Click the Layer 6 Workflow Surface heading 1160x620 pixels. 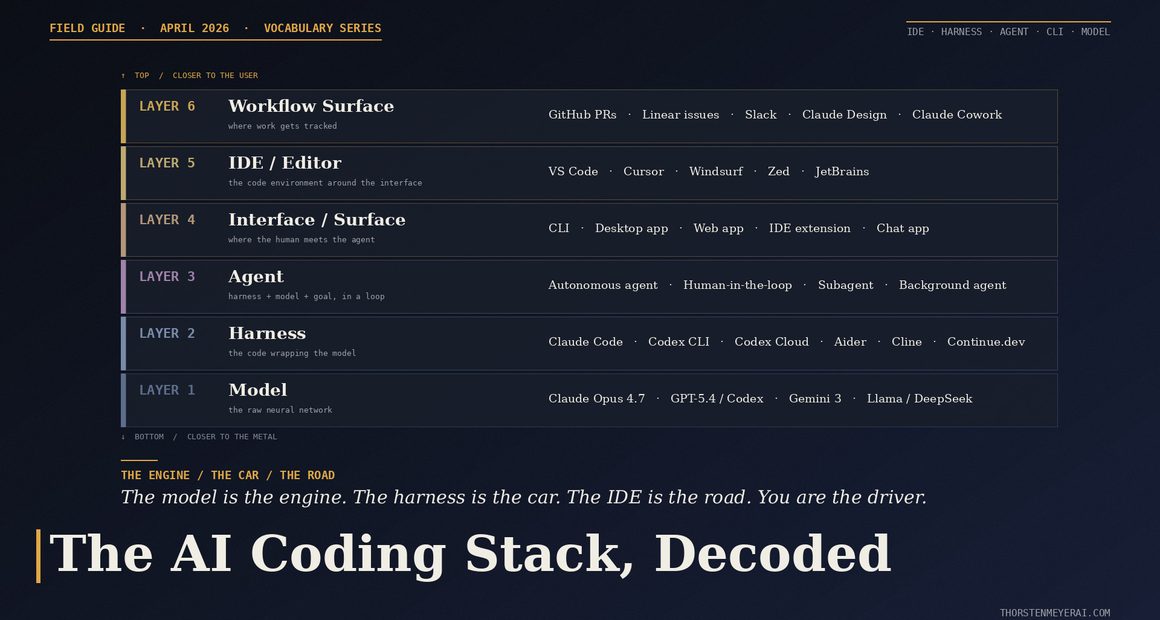click(x=311, y=106)
